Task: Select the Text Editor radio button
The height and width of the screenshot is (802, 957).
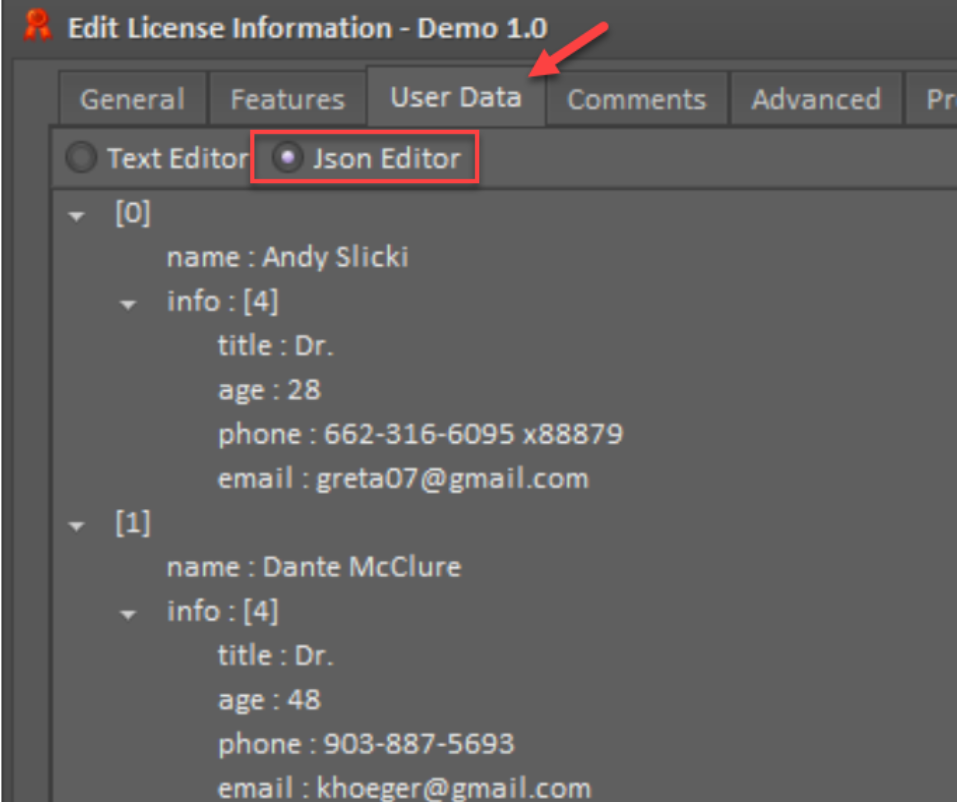Action: [x=81, y=158]
